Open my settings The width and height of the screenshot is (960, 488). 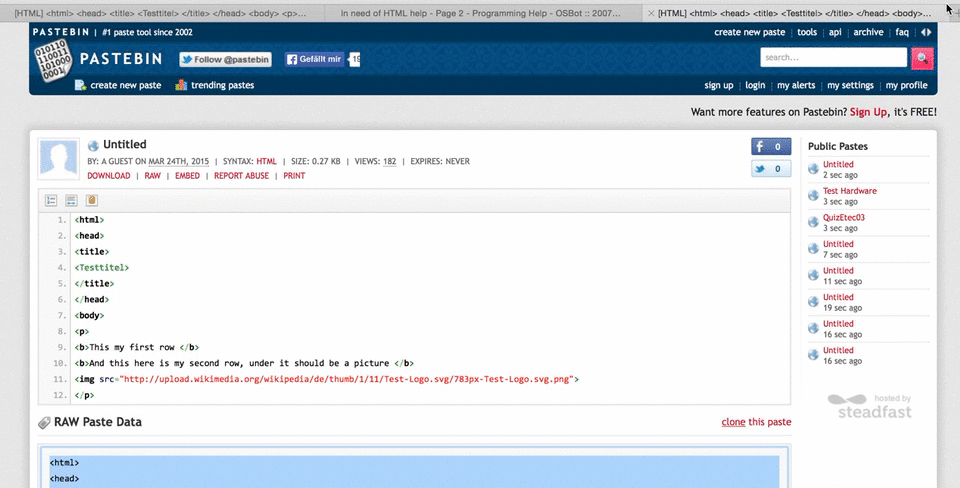850,85
